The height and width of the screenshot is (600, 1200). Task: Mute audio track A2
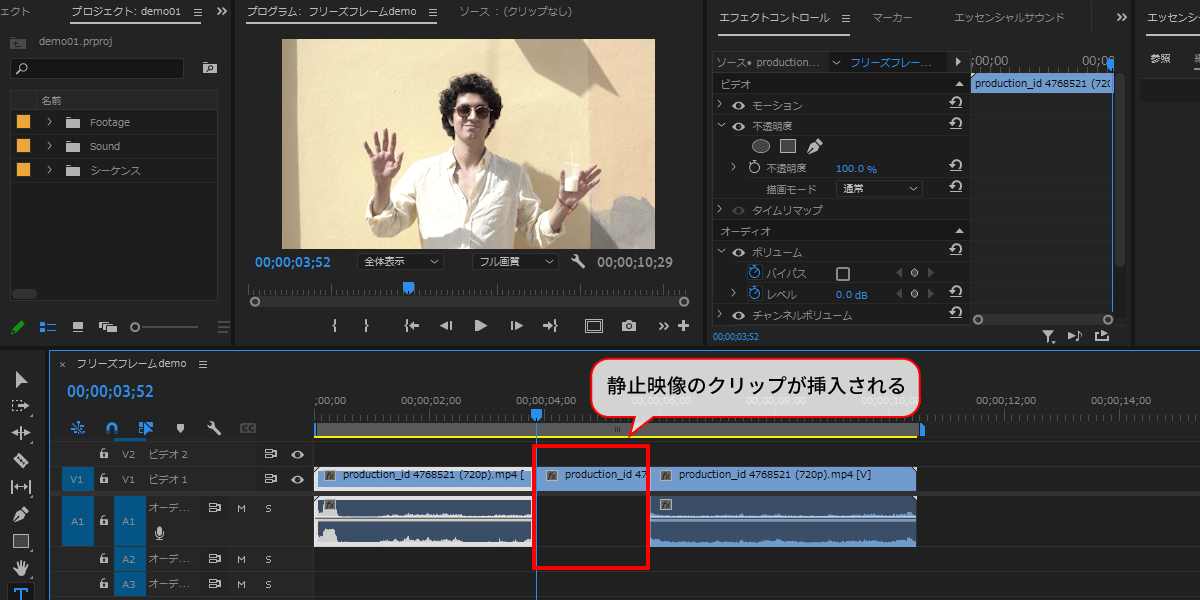coord(241,559)
